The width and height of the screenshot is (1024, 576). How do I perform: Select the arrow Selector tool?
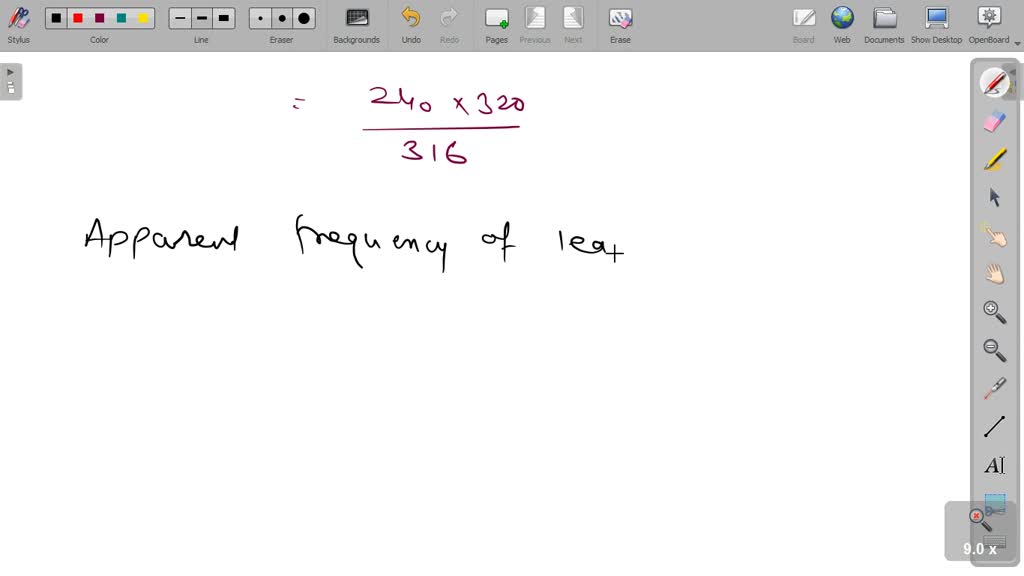coord(993,197)
